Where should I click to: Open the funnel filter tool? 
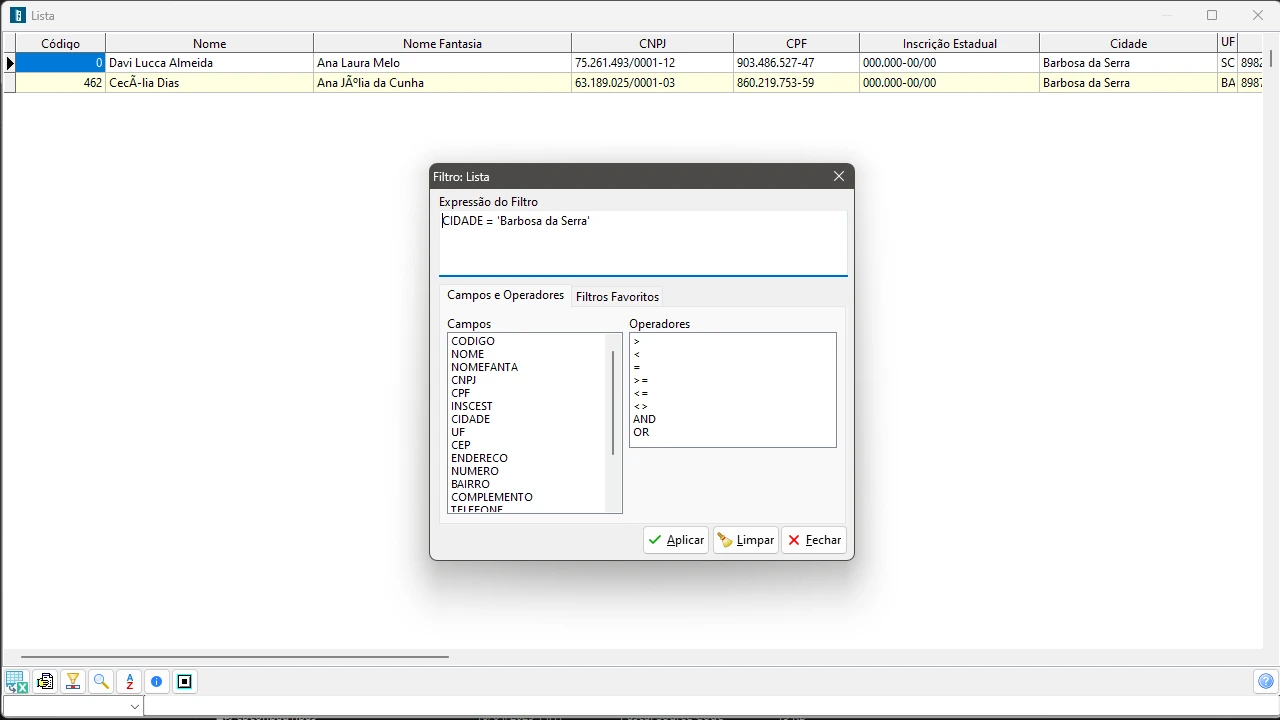(x=73, y=682)
